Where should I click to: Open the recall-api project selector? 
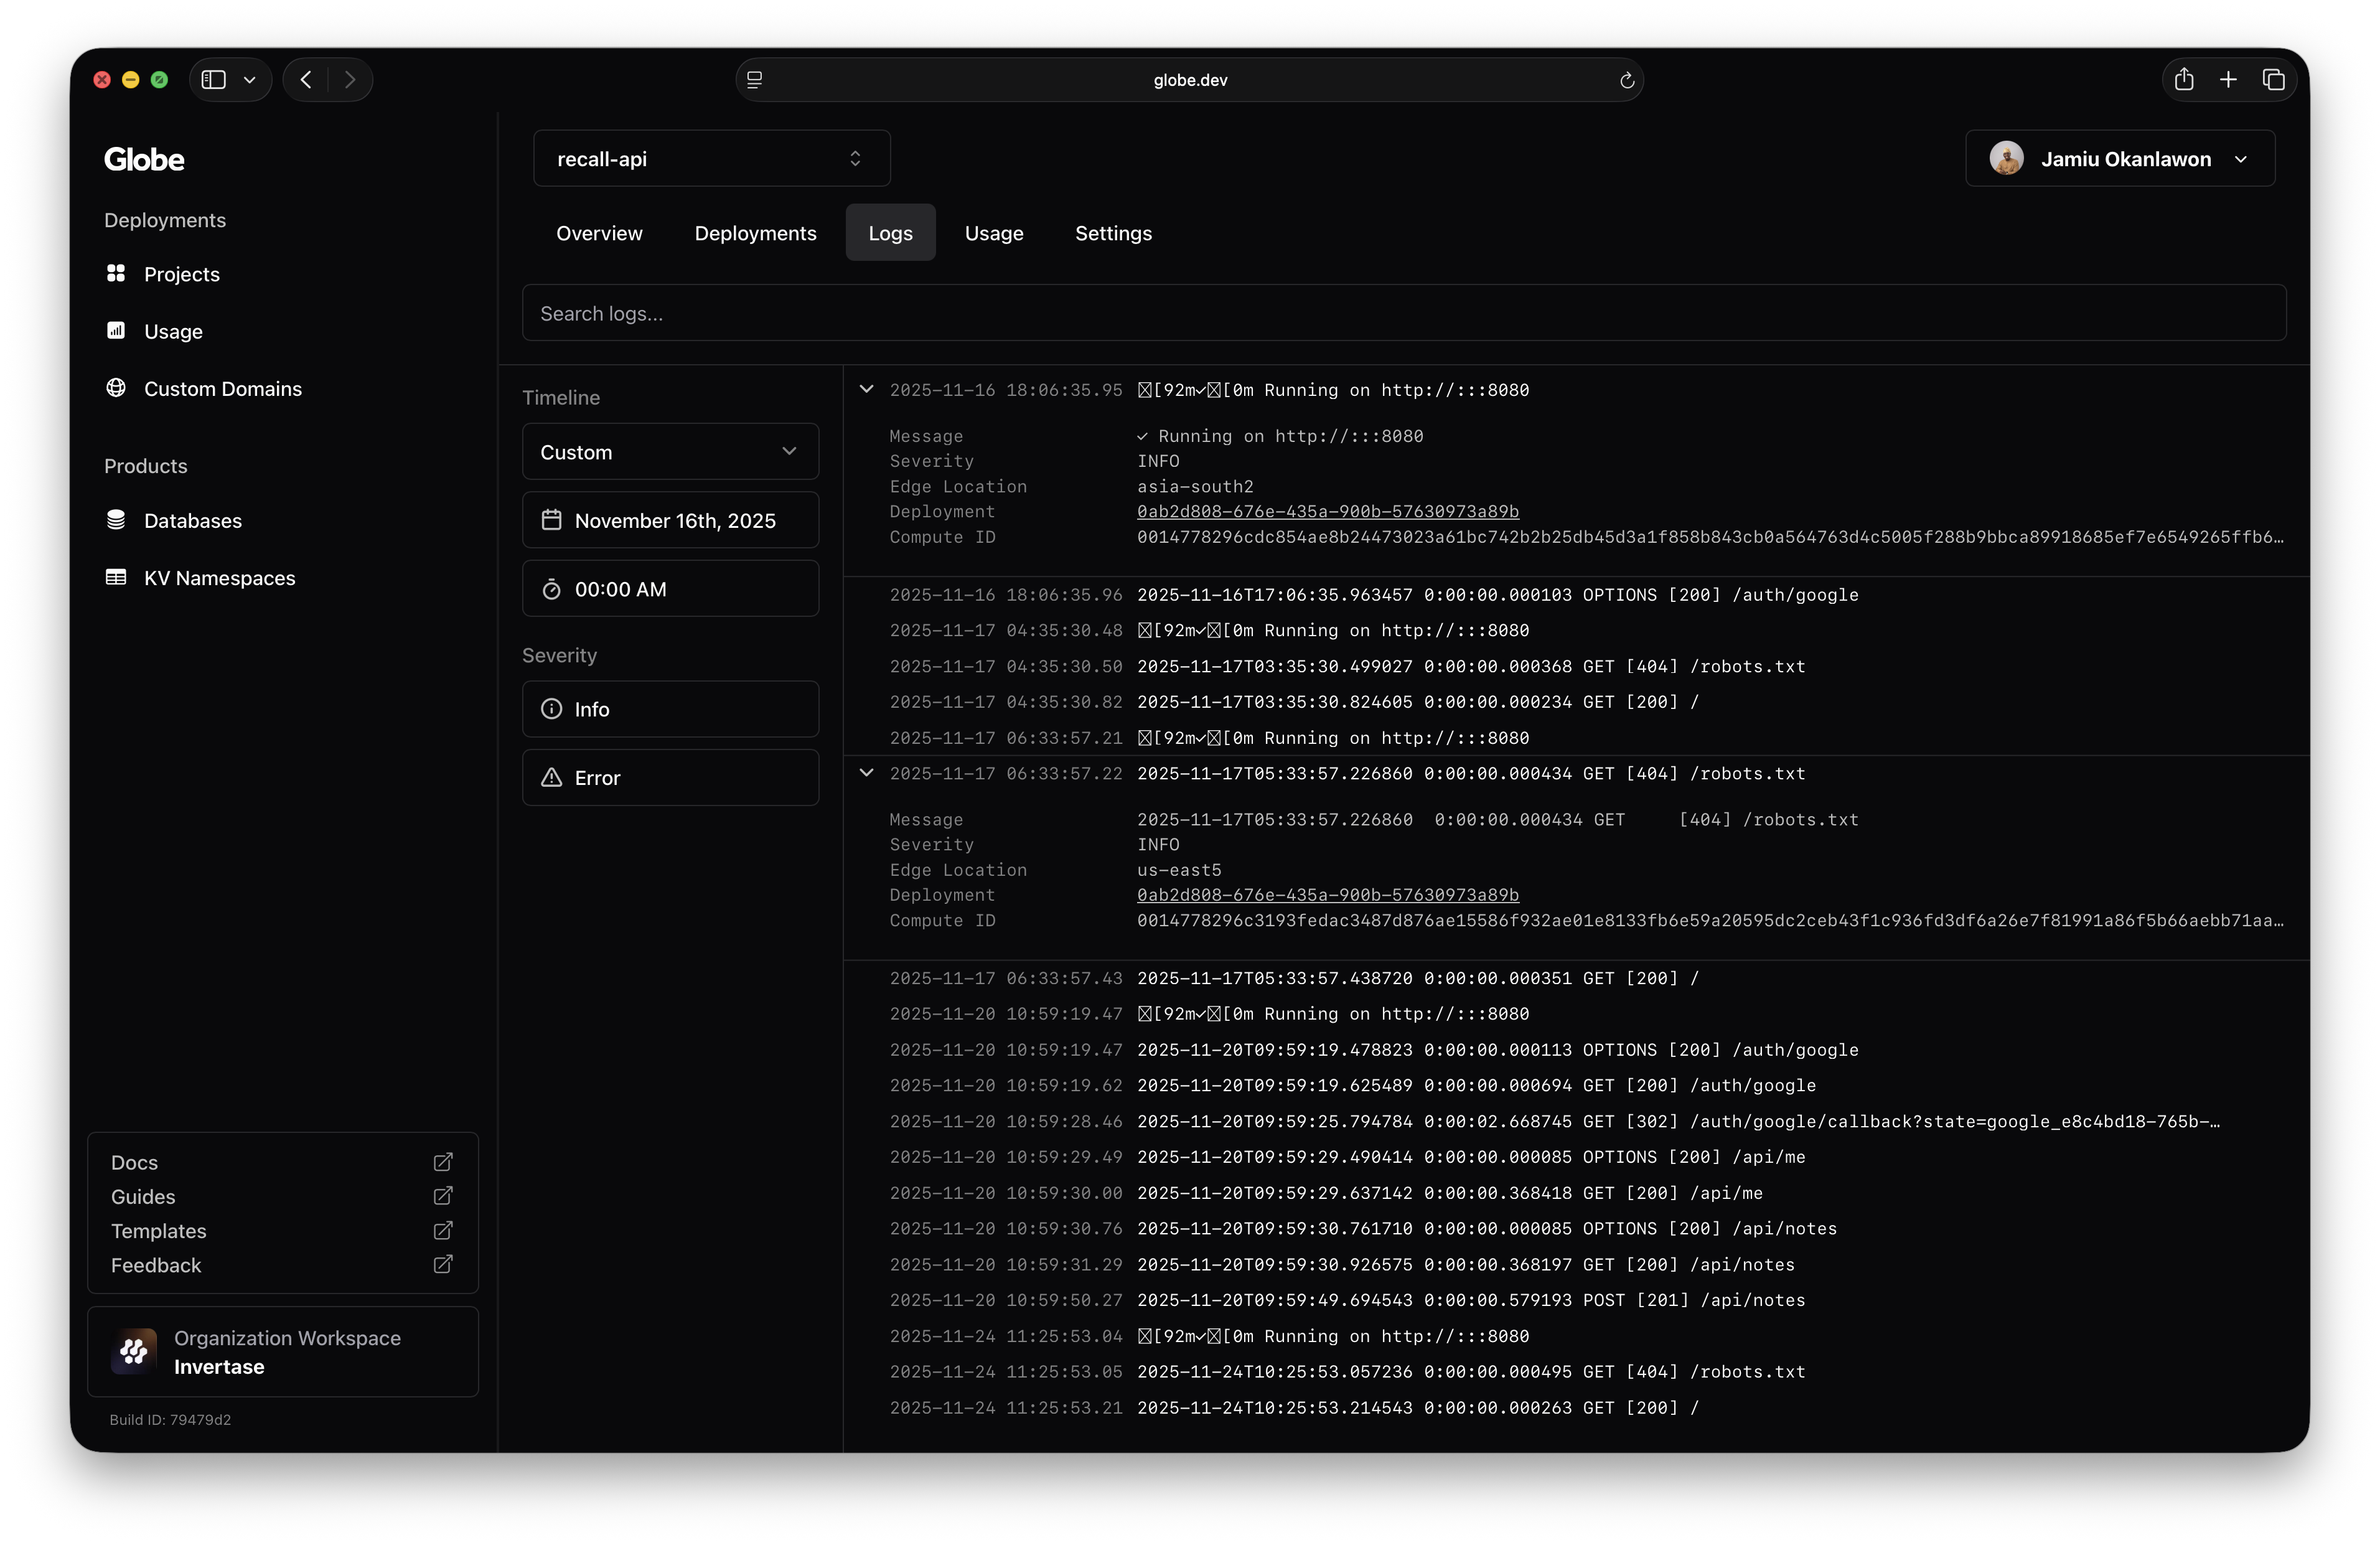click(x=711, y=159)
